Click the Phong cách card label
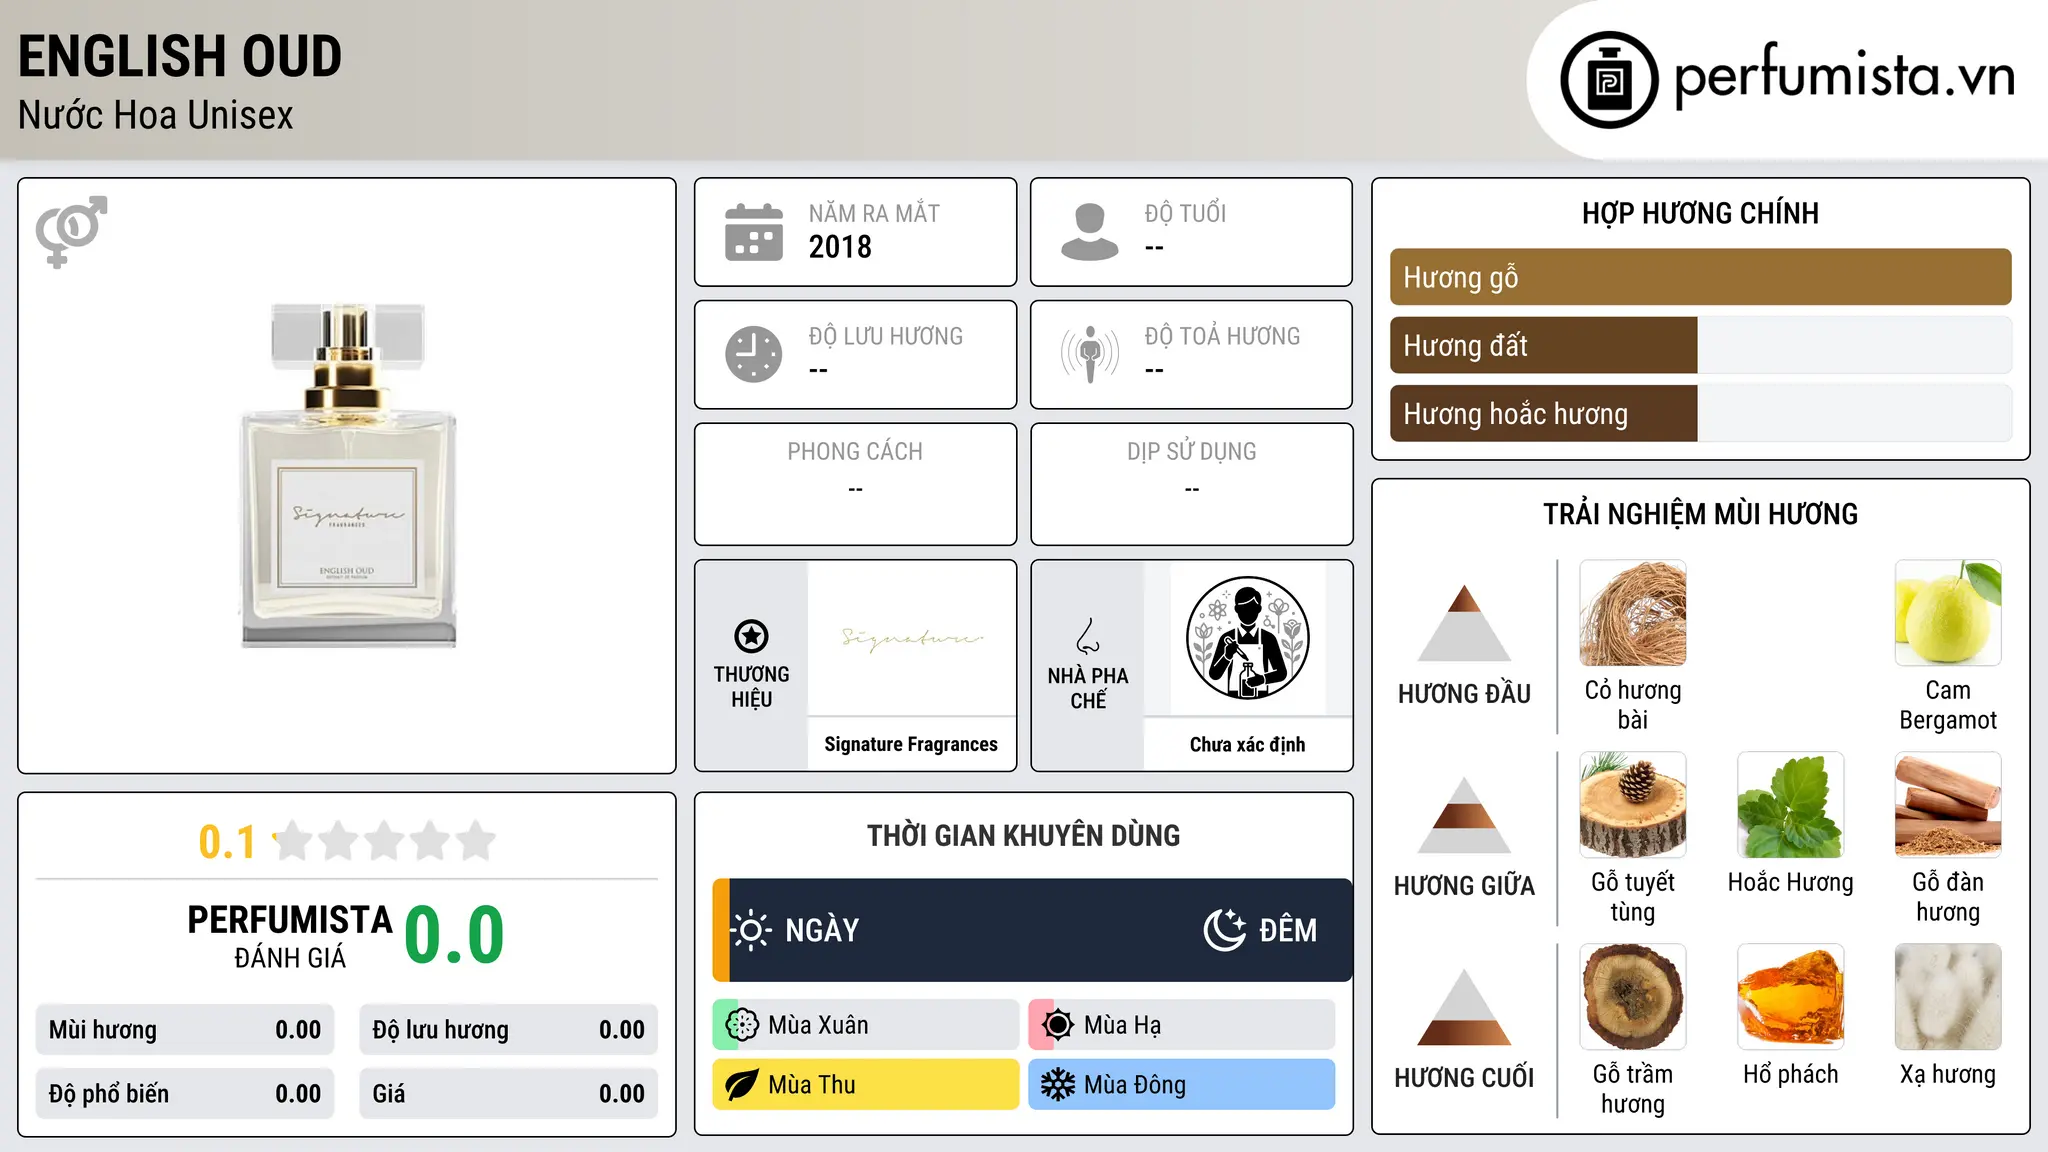 [855, 452]
